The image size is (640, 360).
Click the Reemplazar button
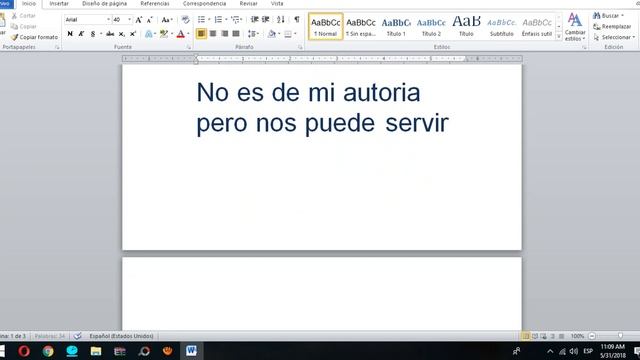coord(612,27)
